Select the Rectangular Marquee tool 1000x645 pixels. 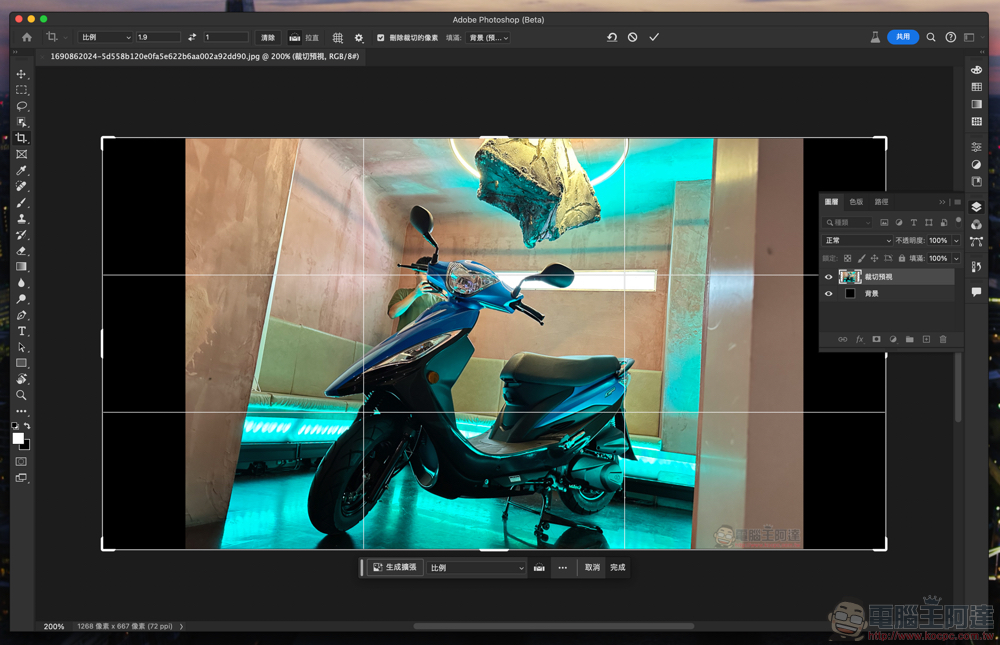21,90
